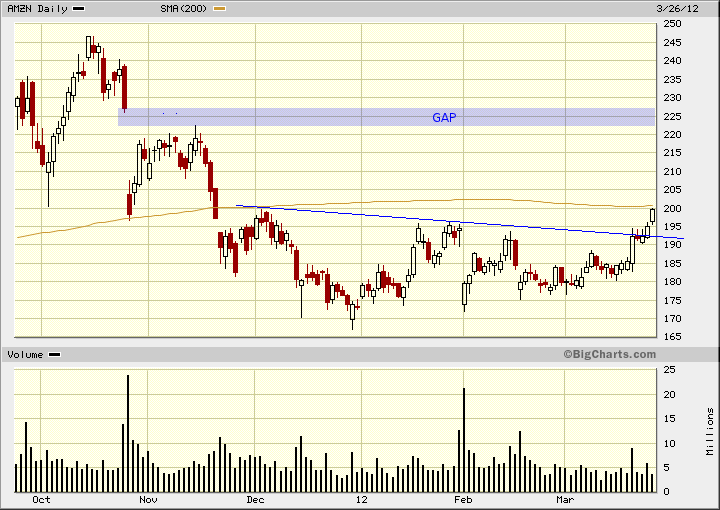Click the 215 price axis label
Viewport: 720px width, 510px height.
(673, 153)
